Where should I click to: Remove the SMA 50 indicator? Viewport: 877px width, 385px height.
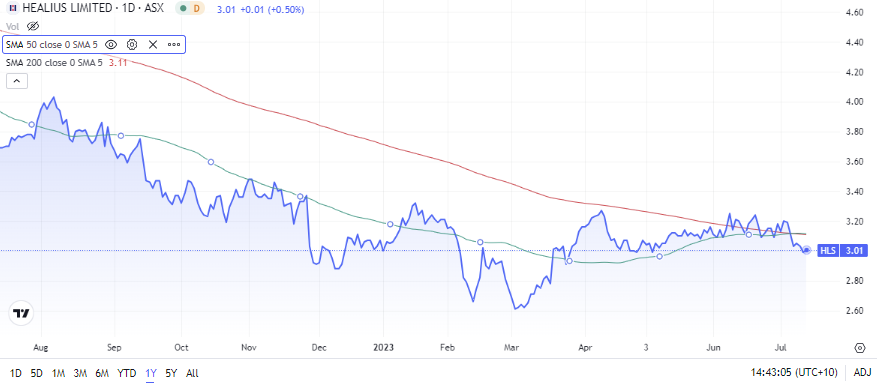153,44
